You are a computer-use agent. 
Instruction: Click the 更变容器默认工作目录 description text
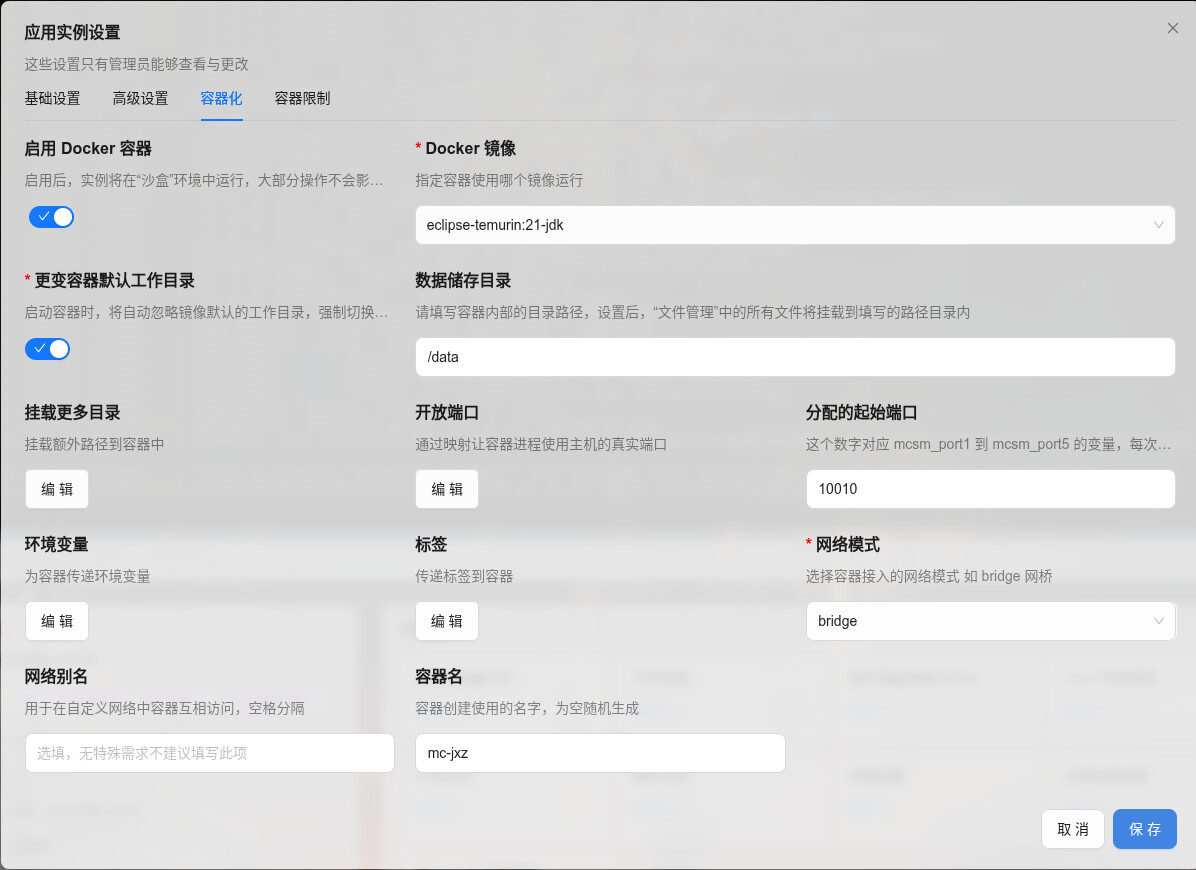click(207, 312)
